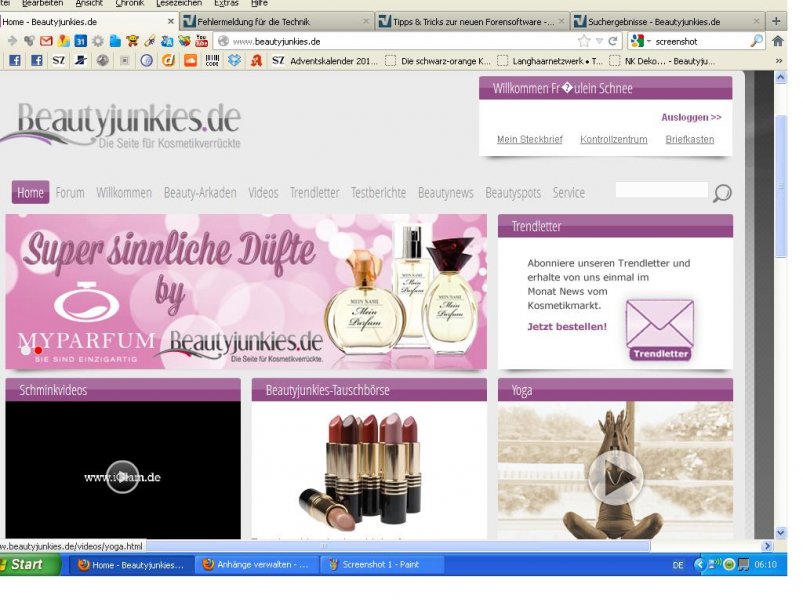Open a new tab with the plus button

click(x=776, y=21)
